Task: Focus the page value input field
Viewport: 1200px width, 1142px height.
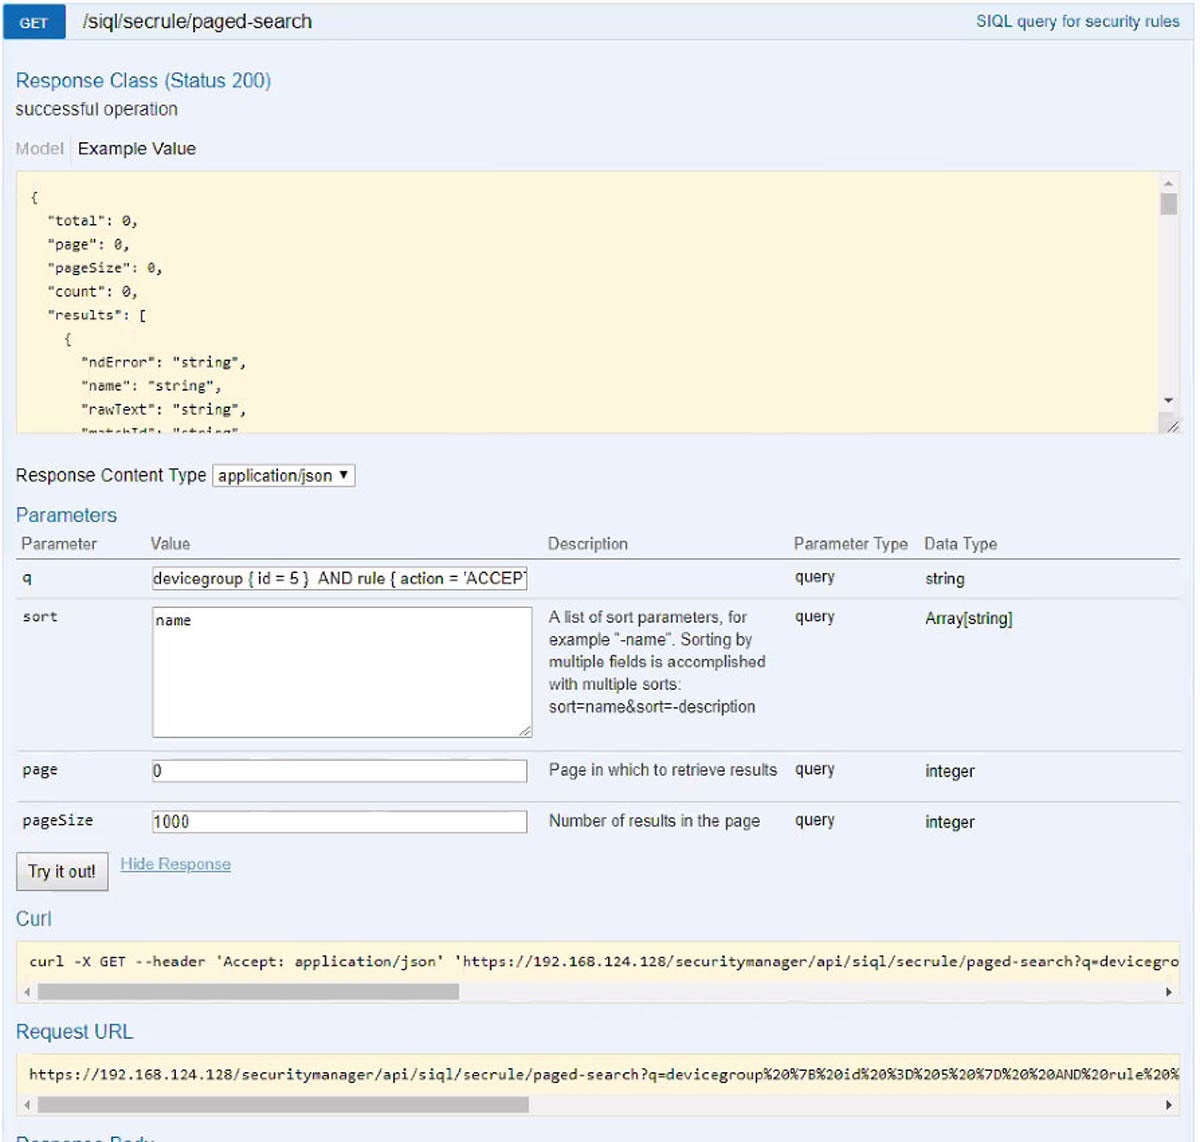Action: [x=339, y=771]
